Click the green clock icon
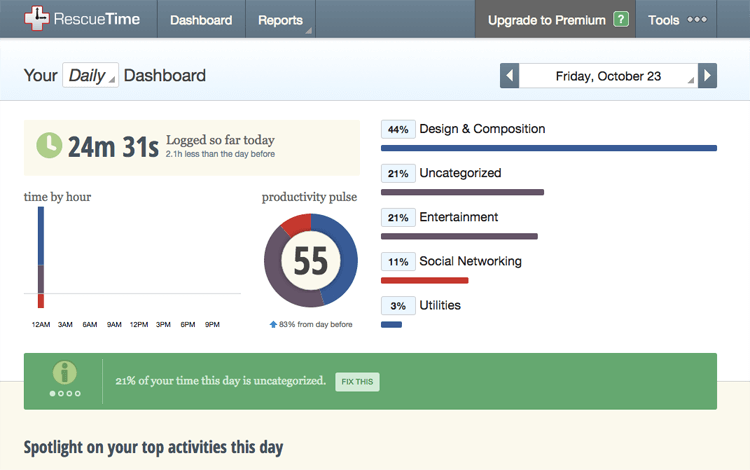Screen dimensions: 750x470 [49, 145]
